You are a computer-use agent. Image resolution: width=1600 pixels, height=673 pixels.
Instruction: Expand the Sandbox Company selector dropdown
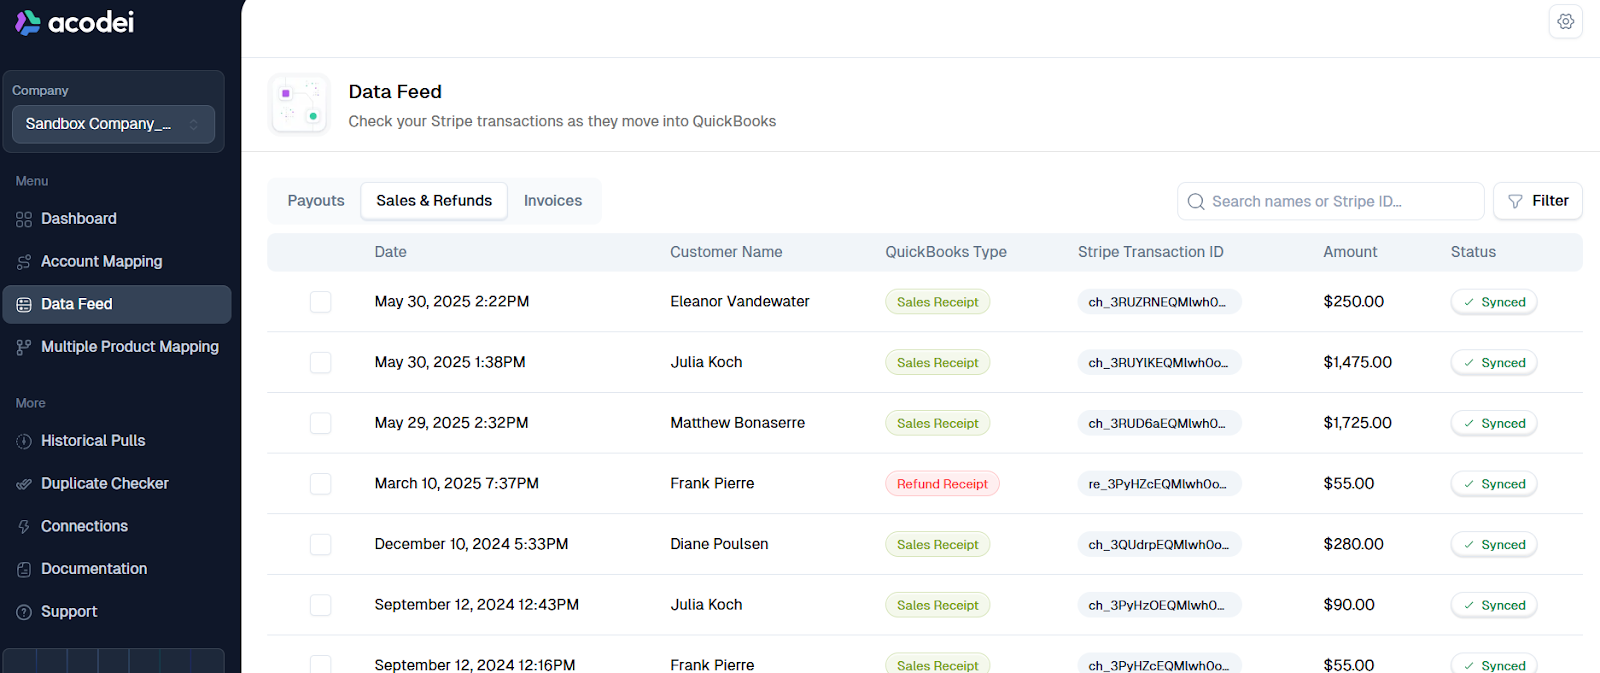click(113, 124)
